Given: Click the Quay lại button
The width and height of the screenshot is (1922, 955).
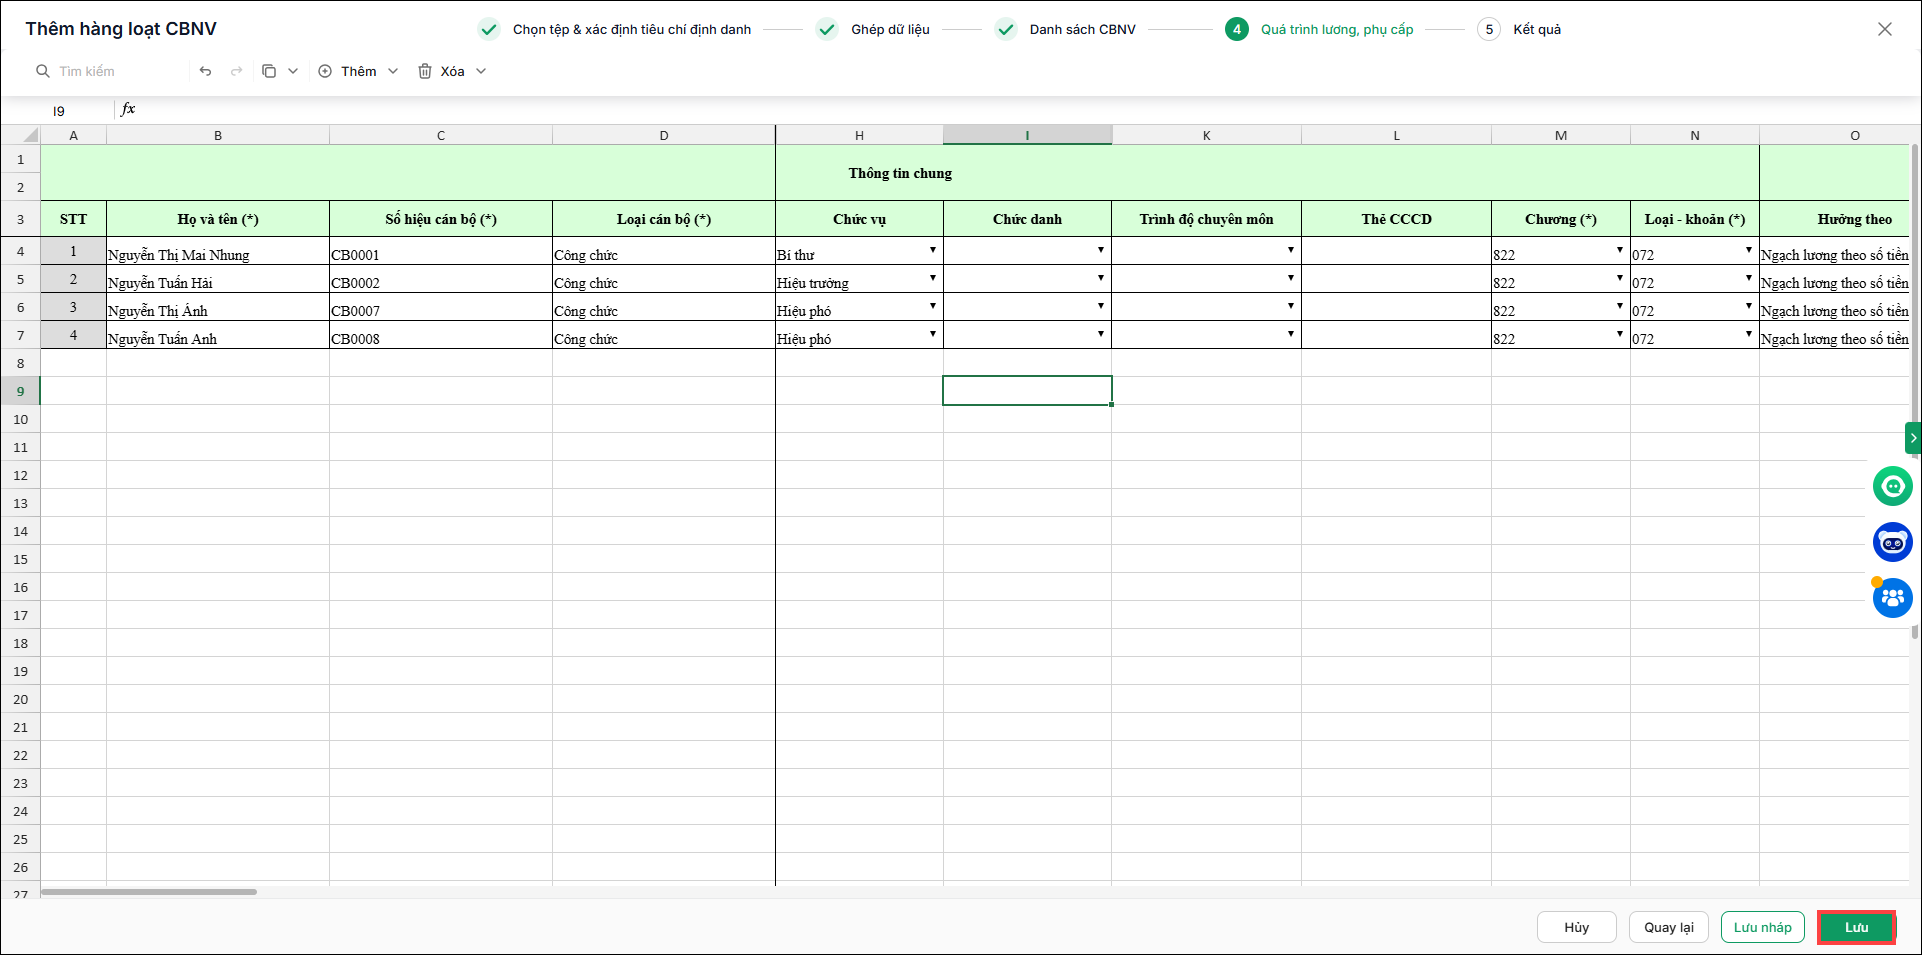Looking at the screenshot, I should tap(1669, 927).
